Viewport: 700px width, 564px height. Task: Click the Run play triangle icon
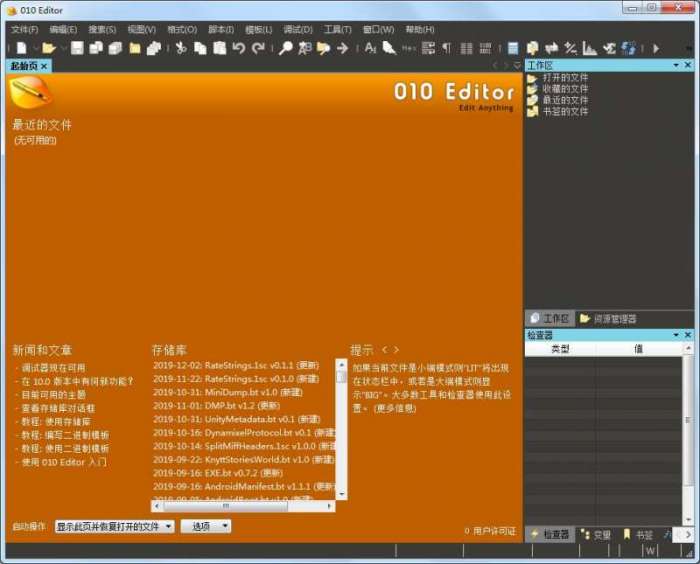pos(656,48)
